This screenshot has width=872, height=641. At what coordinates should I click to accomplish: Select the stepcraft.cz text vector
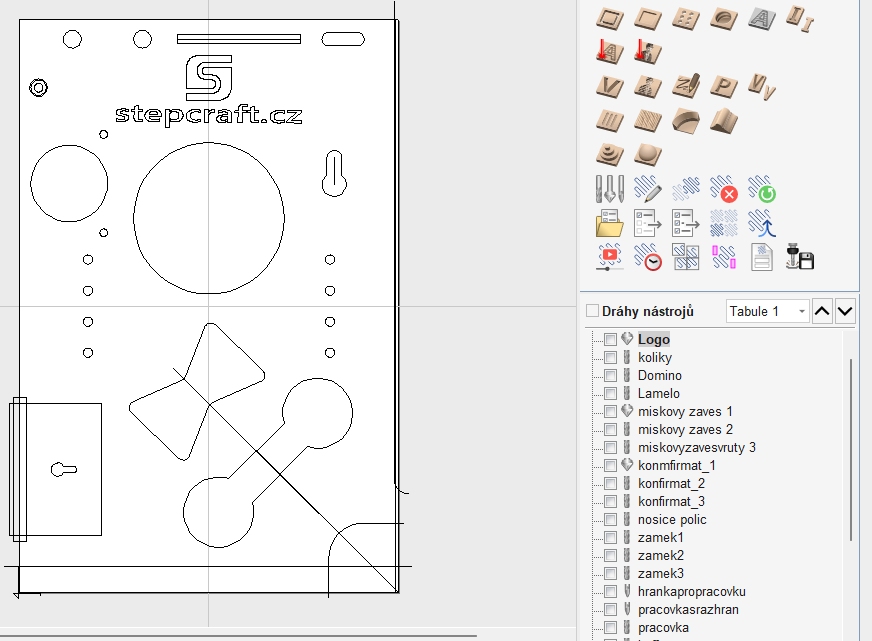click(x=209, y=115)
